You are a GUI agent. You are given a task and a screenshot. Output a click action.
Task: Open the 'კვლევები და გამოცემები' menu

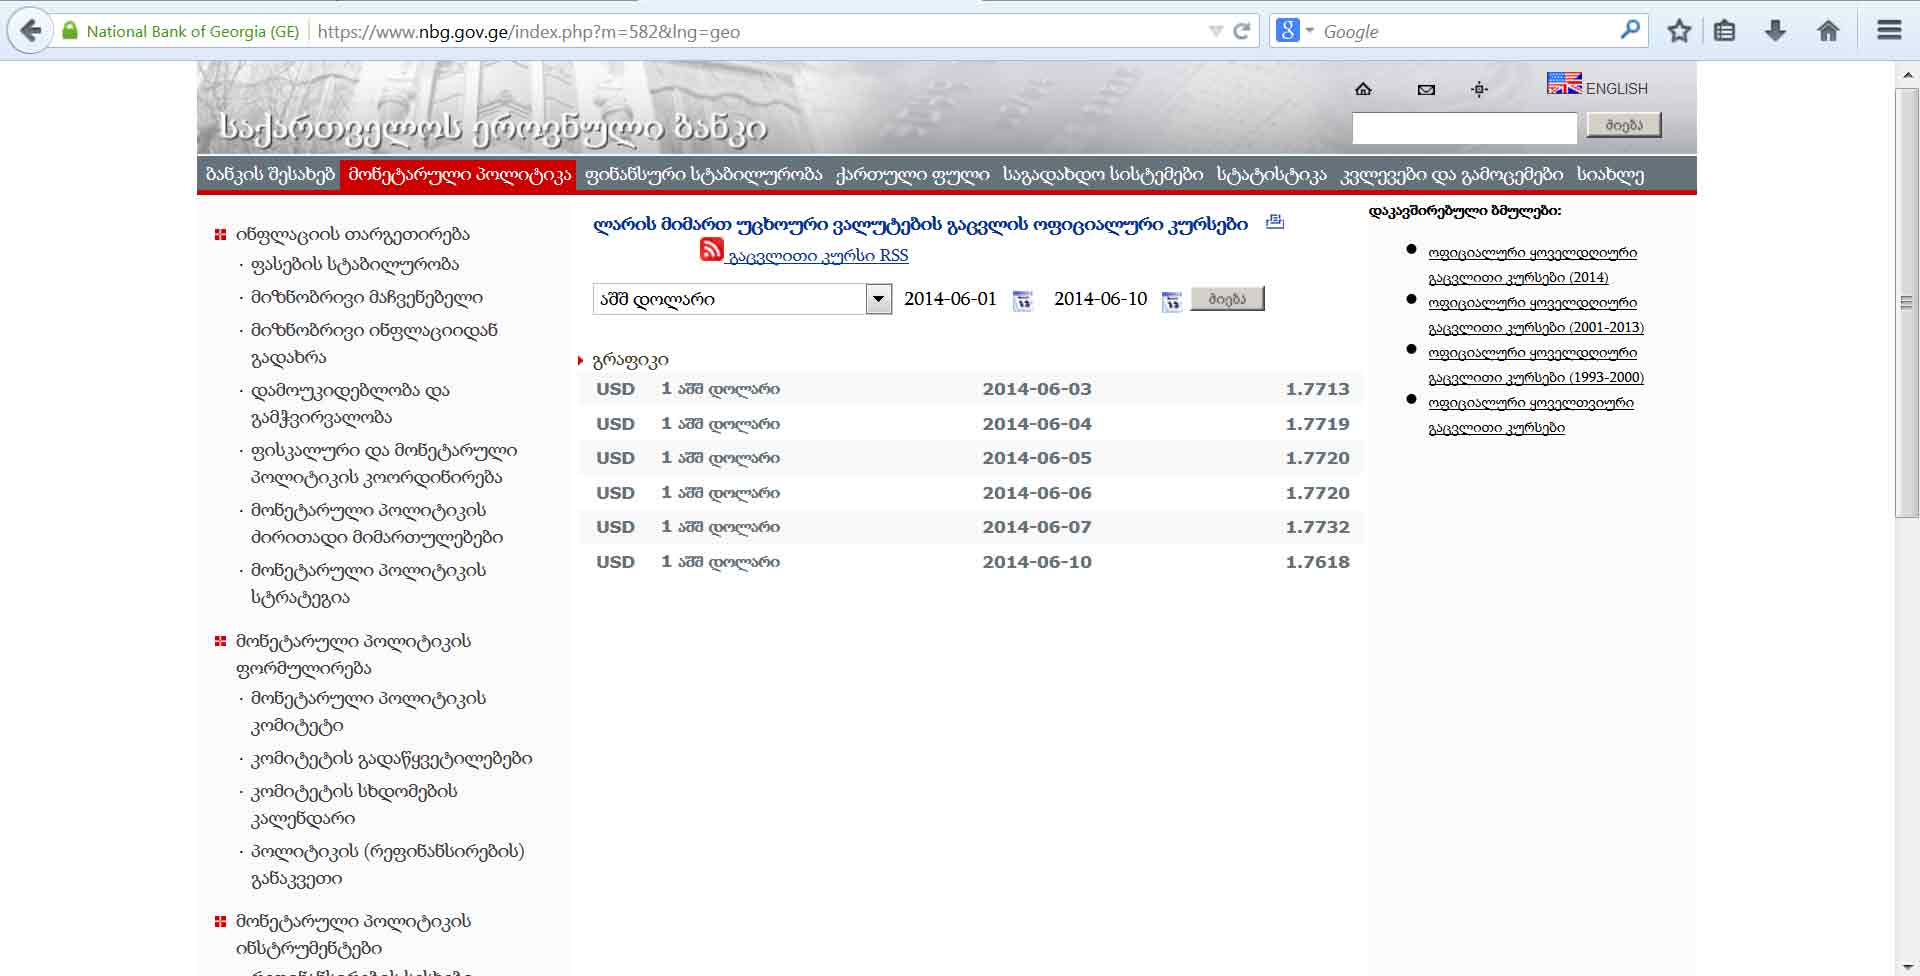click(1451, 174)
